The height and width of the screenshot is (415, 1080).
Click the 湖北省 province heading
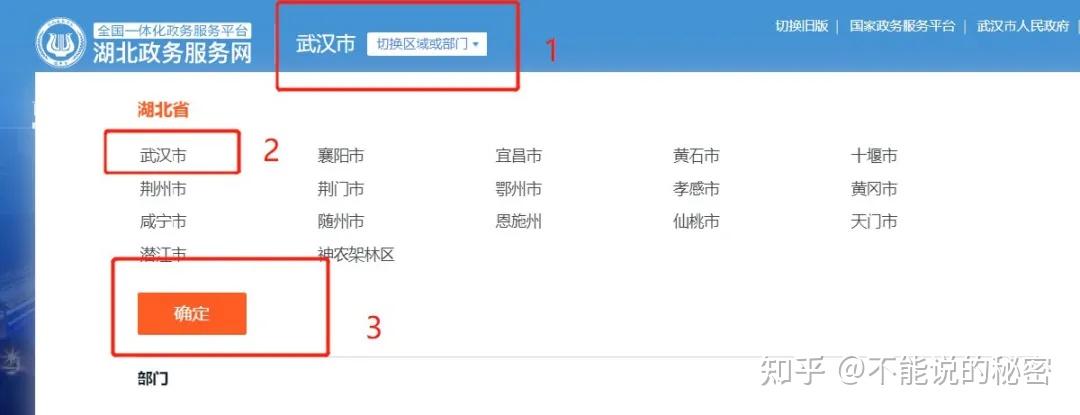coord(163,109)
